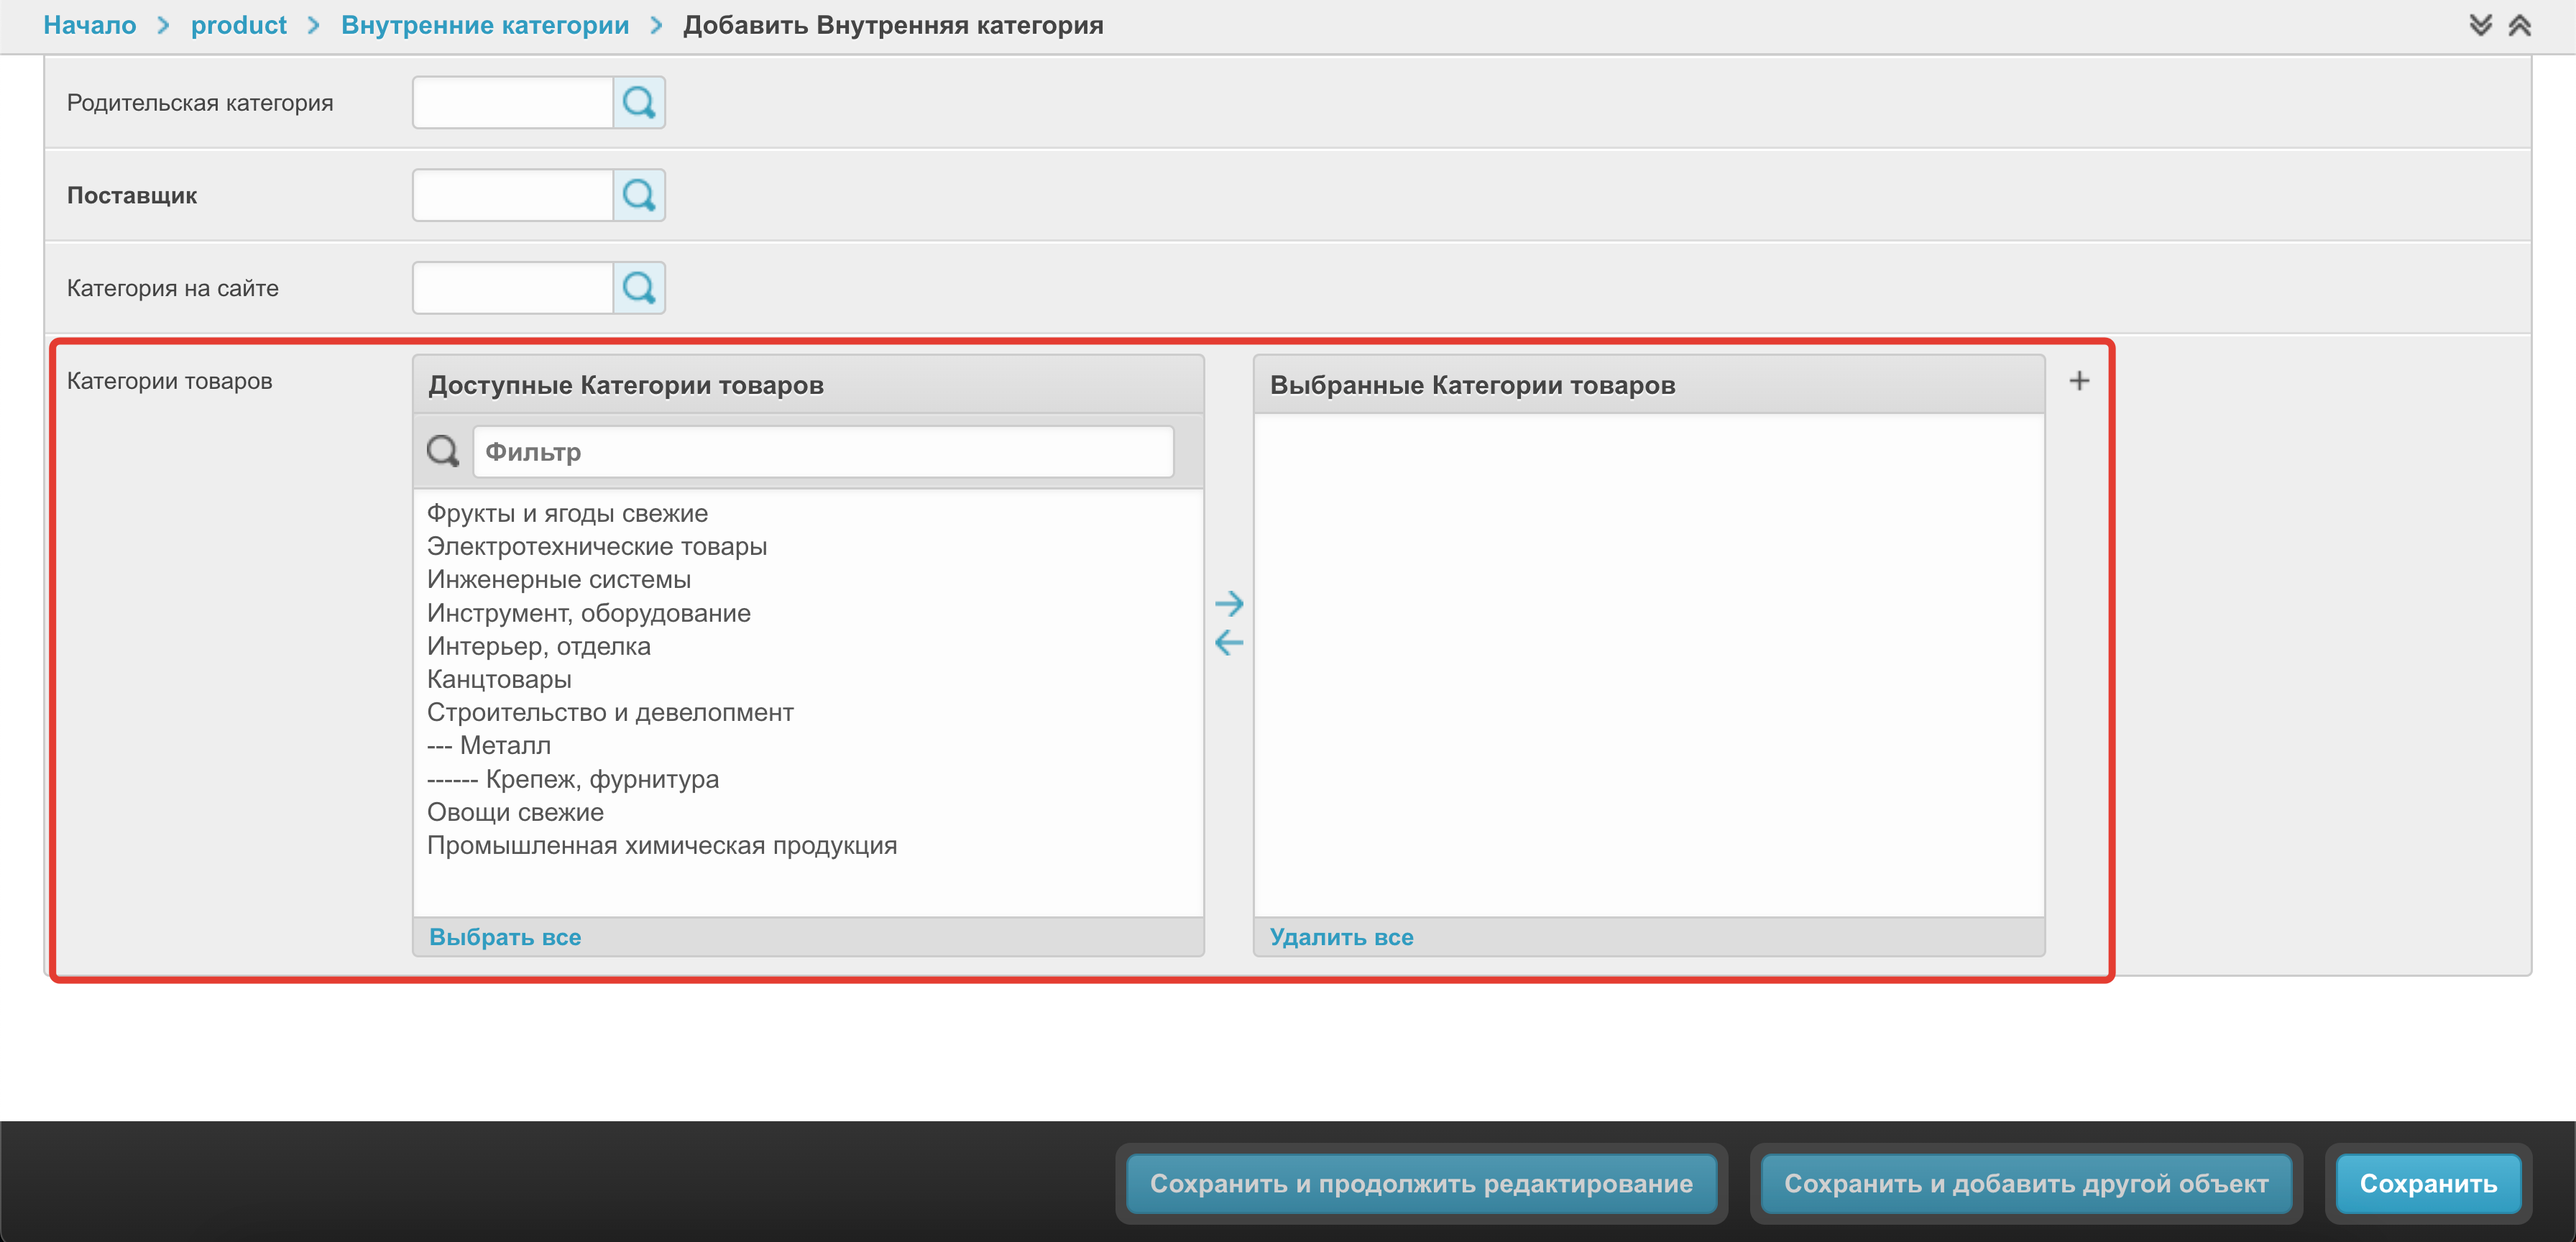The width and height of the screenshot is (2576, 1242).
Task: Click Удалить все link
Action: (x=1341, y=937)
